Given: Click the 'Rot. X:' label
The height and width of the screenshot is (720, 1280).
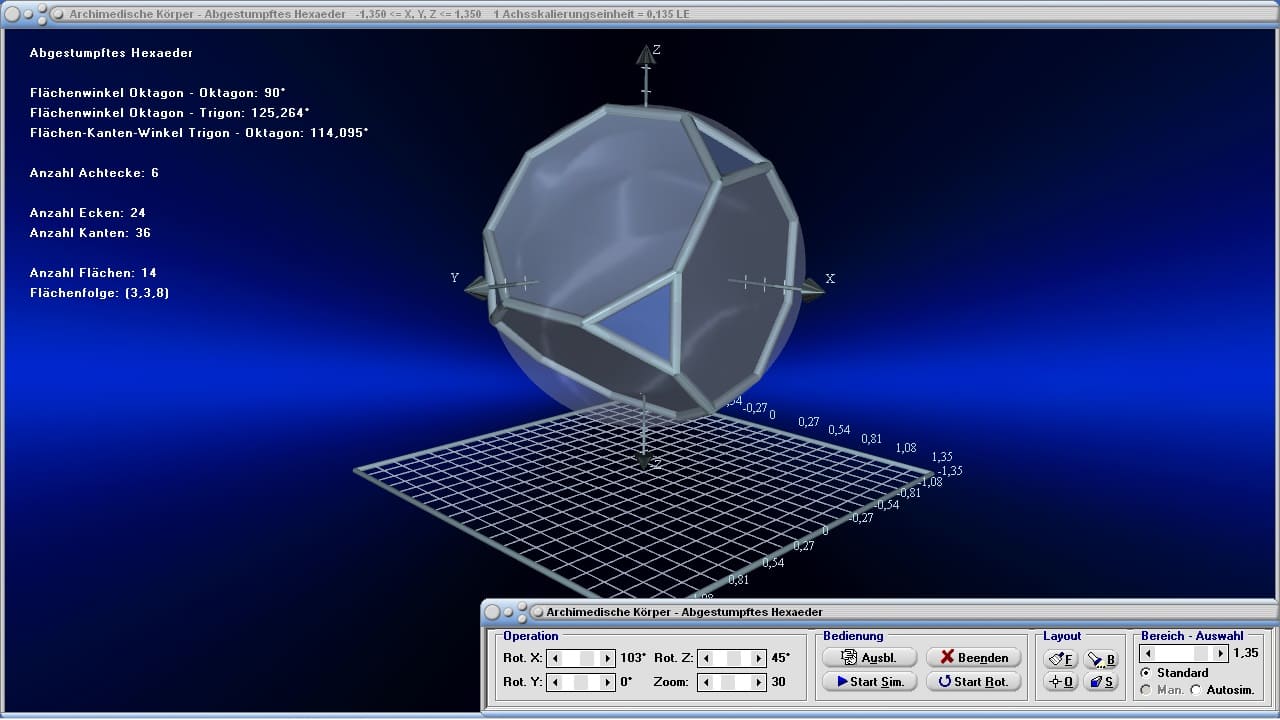Looking at the screenshot, I should point(522,658).
